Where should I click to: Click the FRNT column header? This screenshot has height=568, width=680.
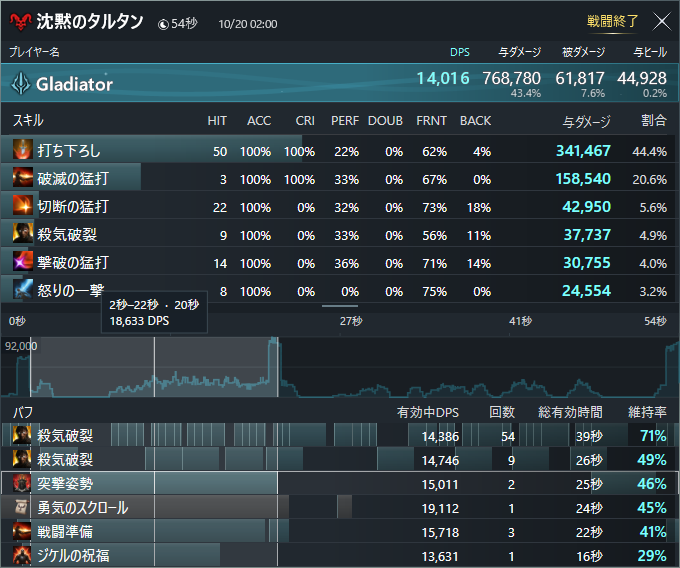tap(432, 121)
